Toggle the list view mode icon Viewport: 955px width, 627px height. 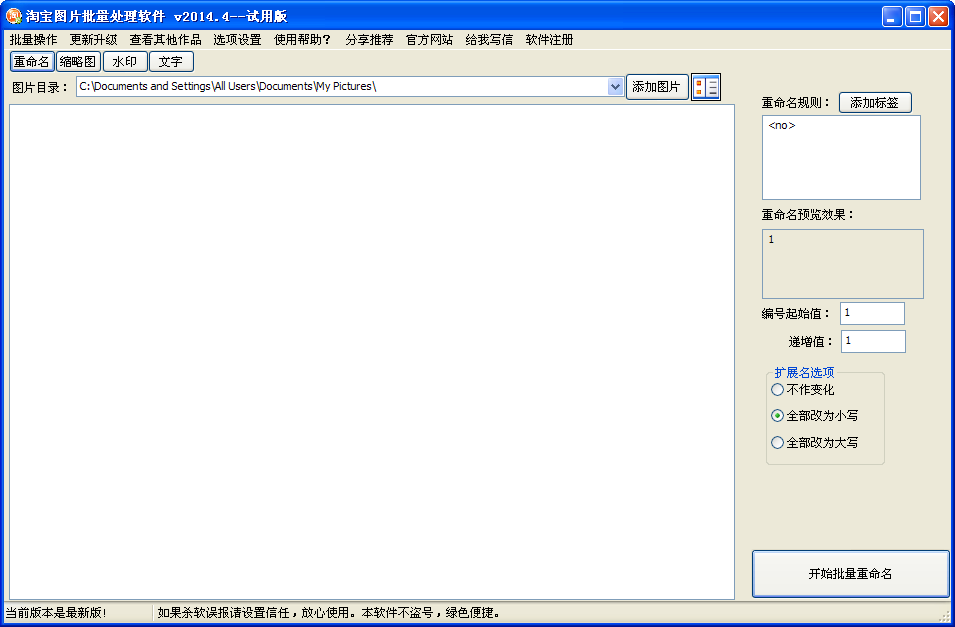pos(706,87)
